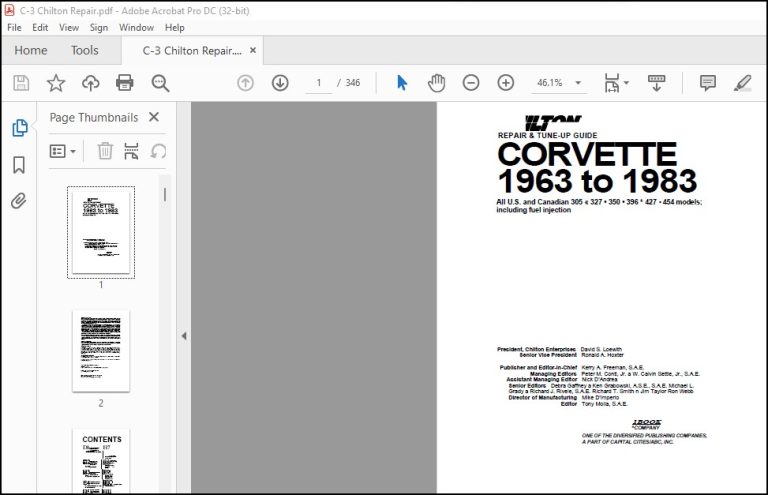Click the upload to cloud icon
The height and width of the screenshot is (495, 768).
(x=91, y=83)
